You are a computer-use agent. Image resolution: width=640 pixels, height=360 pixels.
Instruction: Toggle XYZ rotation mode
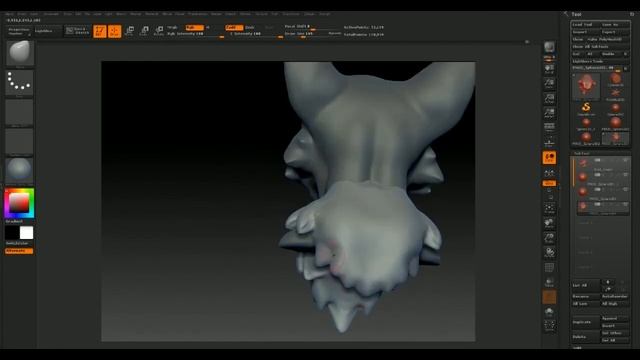tap(549, 183)
